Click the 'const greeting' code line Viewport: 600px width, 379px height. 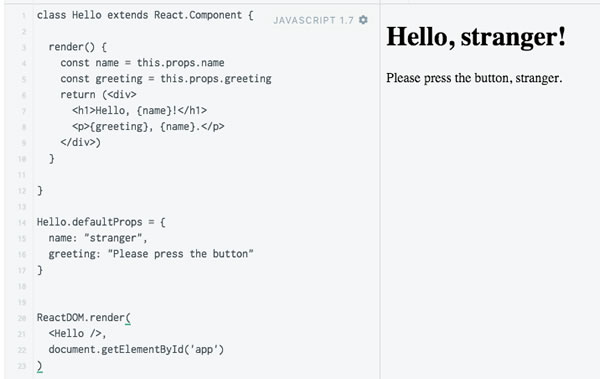pyautogui.click(x=166, y=79)
